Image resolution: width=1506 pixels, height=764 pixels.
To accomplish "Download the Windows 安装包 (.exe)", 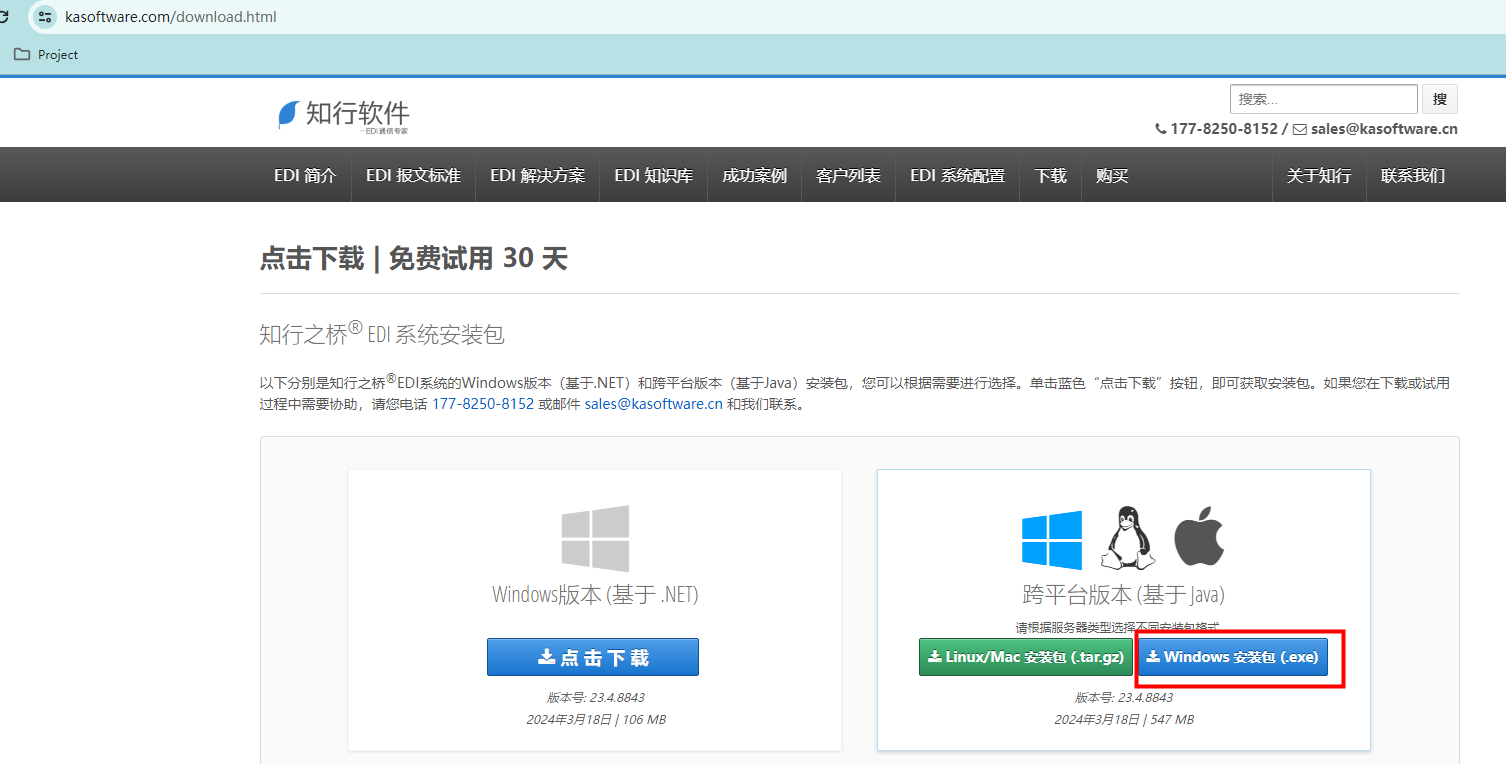I will point(1232,657).
